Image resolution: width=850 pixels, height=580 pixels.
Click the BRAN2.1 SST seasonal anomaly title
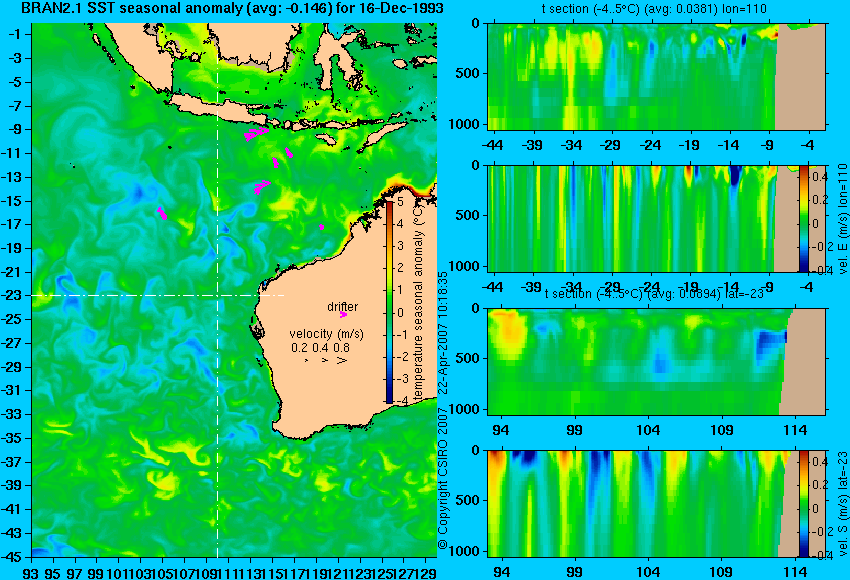coord(232,8)
